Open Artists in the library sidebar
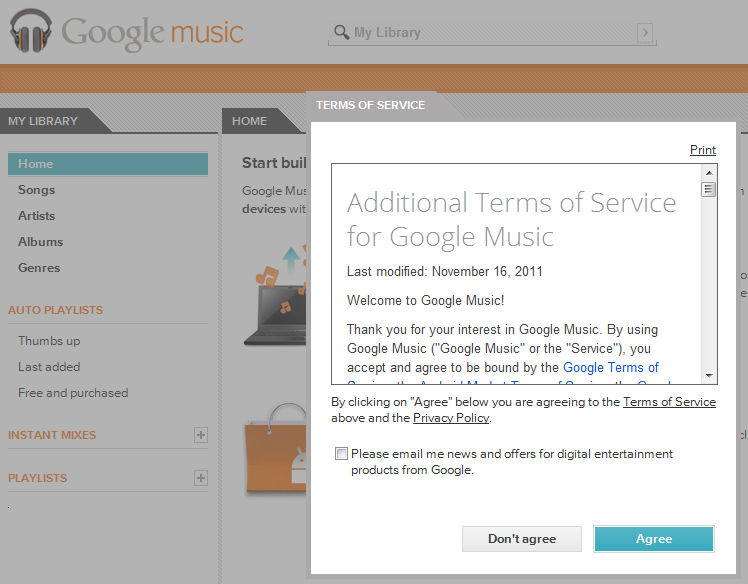This screenshot has height=584, width=748. 36,216
